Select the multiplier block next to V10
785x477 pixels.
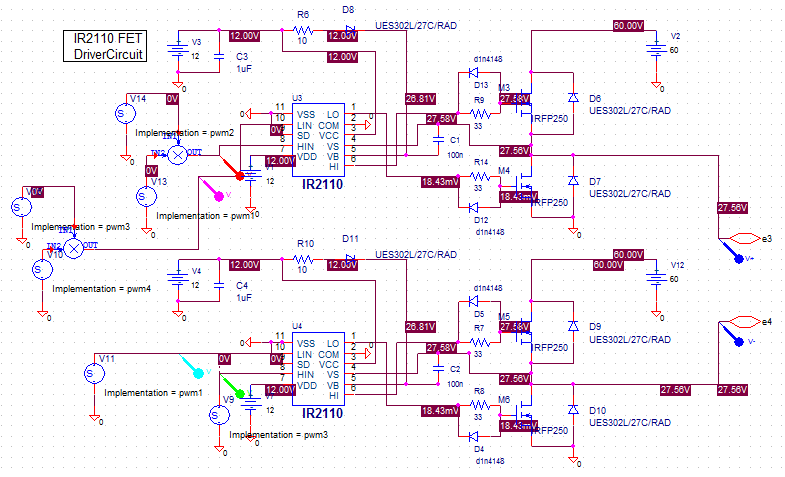(x=74, y=248)
